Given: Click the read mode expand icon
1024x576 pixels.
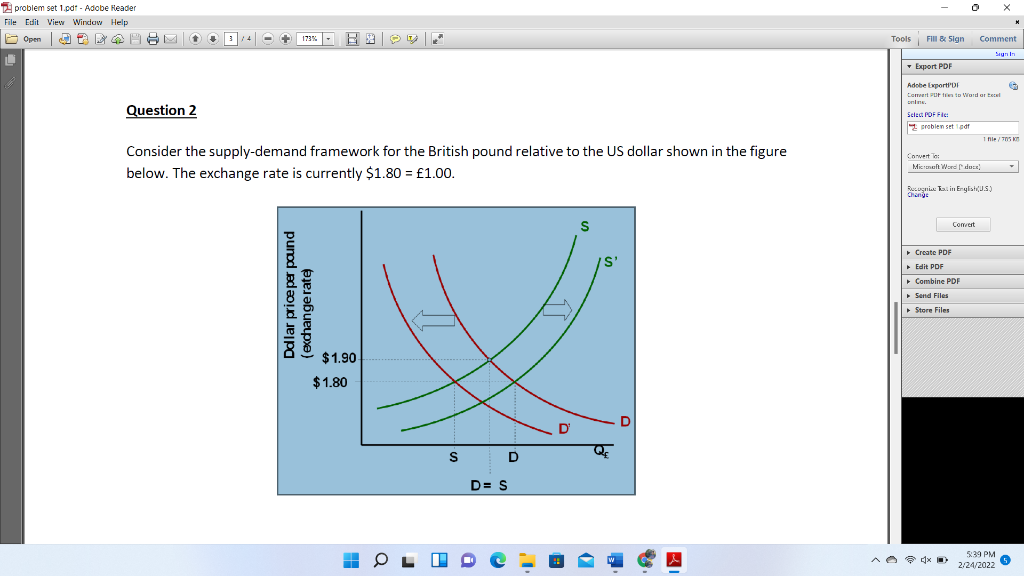Looking at the screenshot, I should pos(438,39).
